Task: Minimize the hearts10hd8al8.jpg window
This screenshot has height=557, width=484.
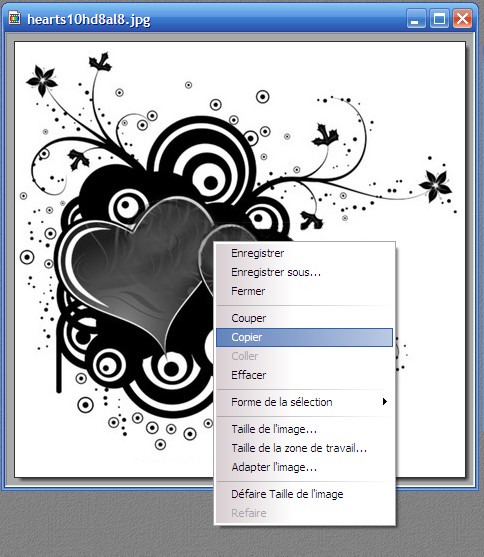Action: 416,18
